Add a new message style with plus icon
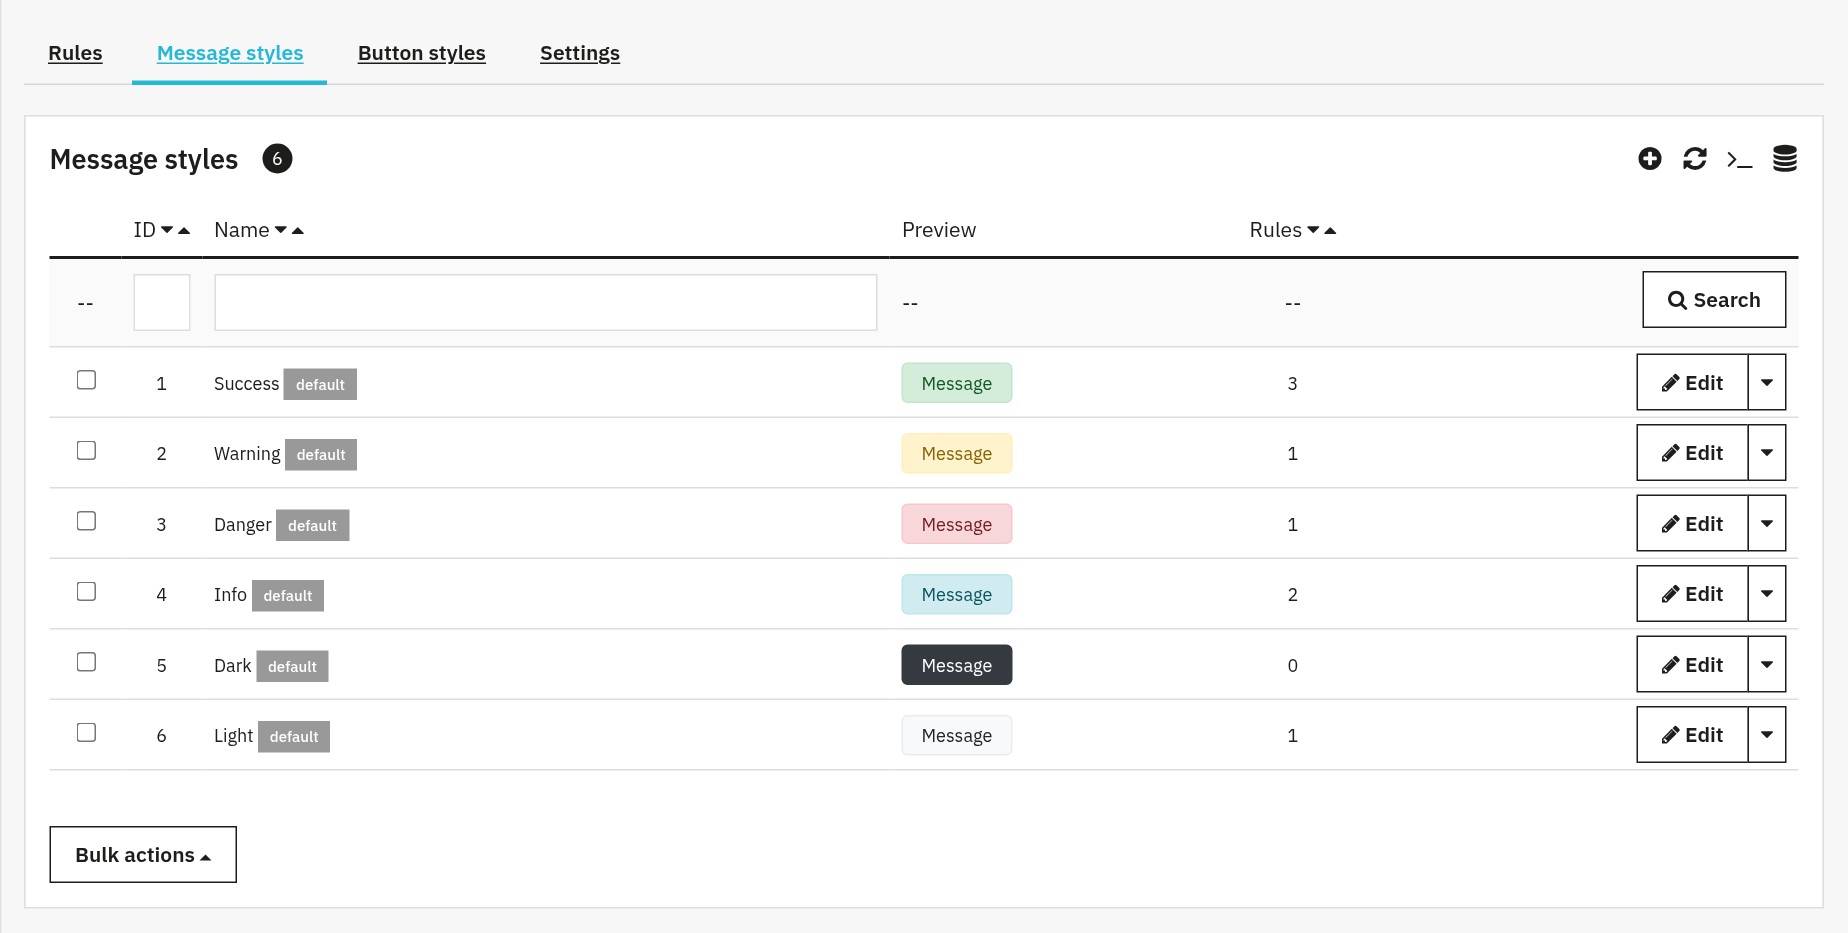 point(1650,159)
